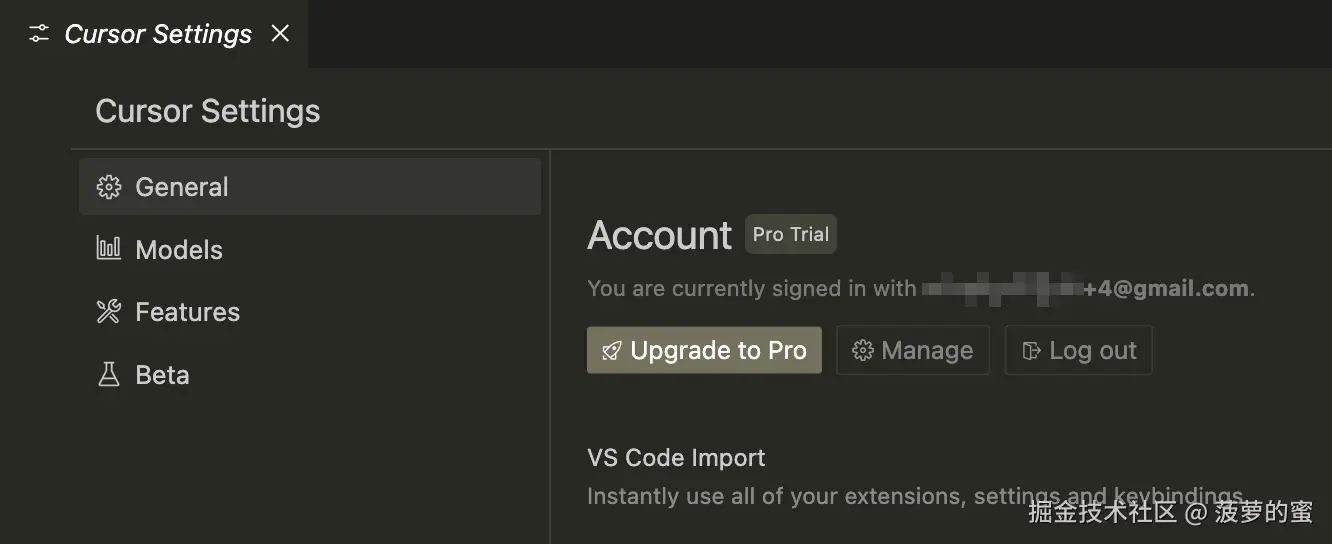Click the rocket icon on Upgrade to Pro
Viewport: 1332px width, 544px height.
pyautogui.click(x=611, y=351)
